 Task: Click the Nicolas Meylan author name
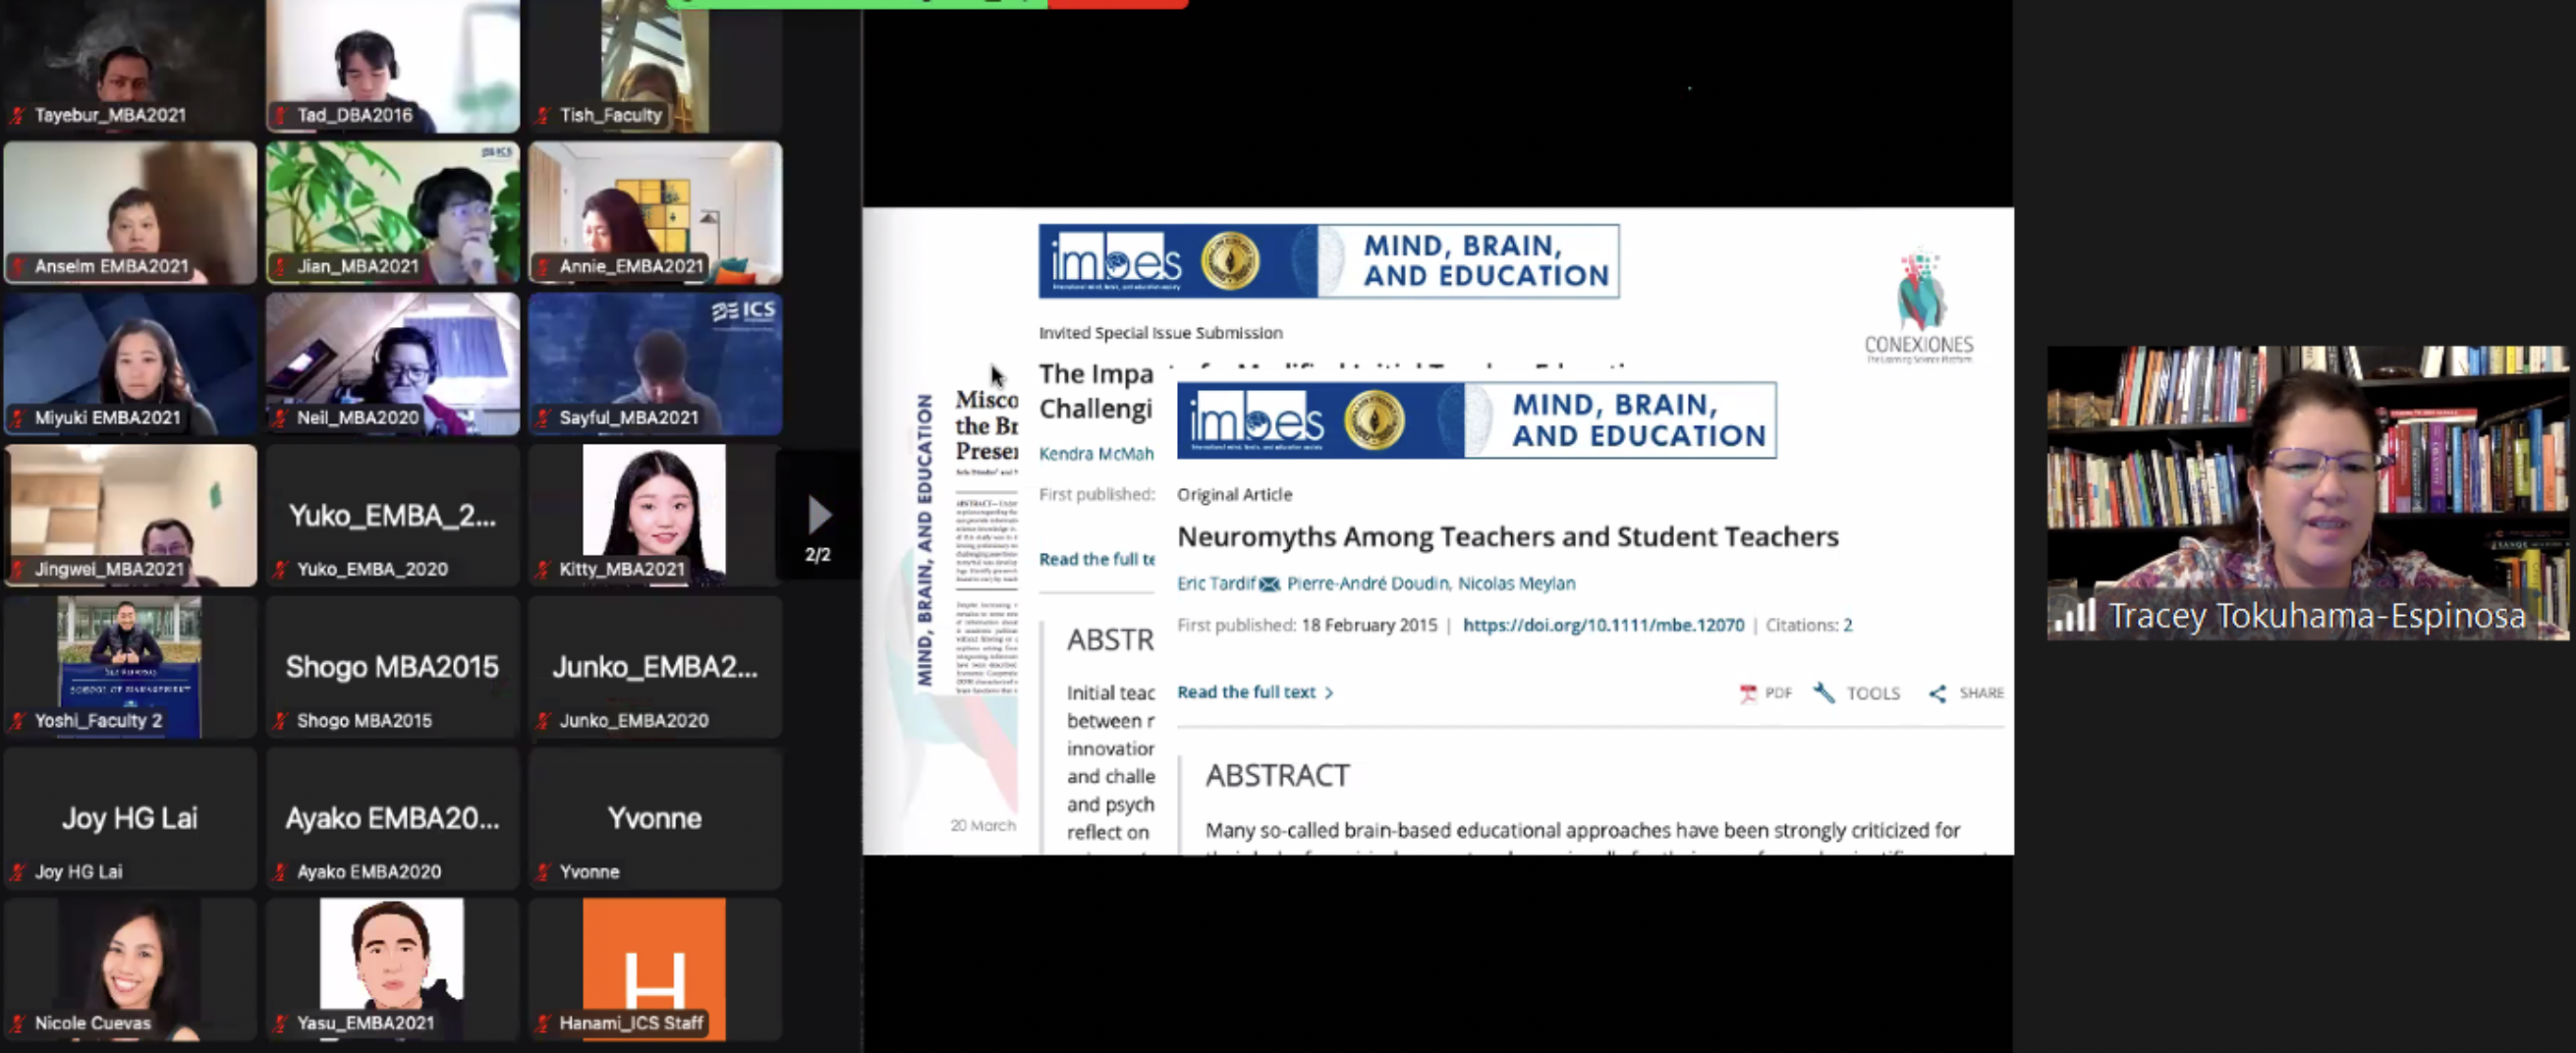[1516, 584]
